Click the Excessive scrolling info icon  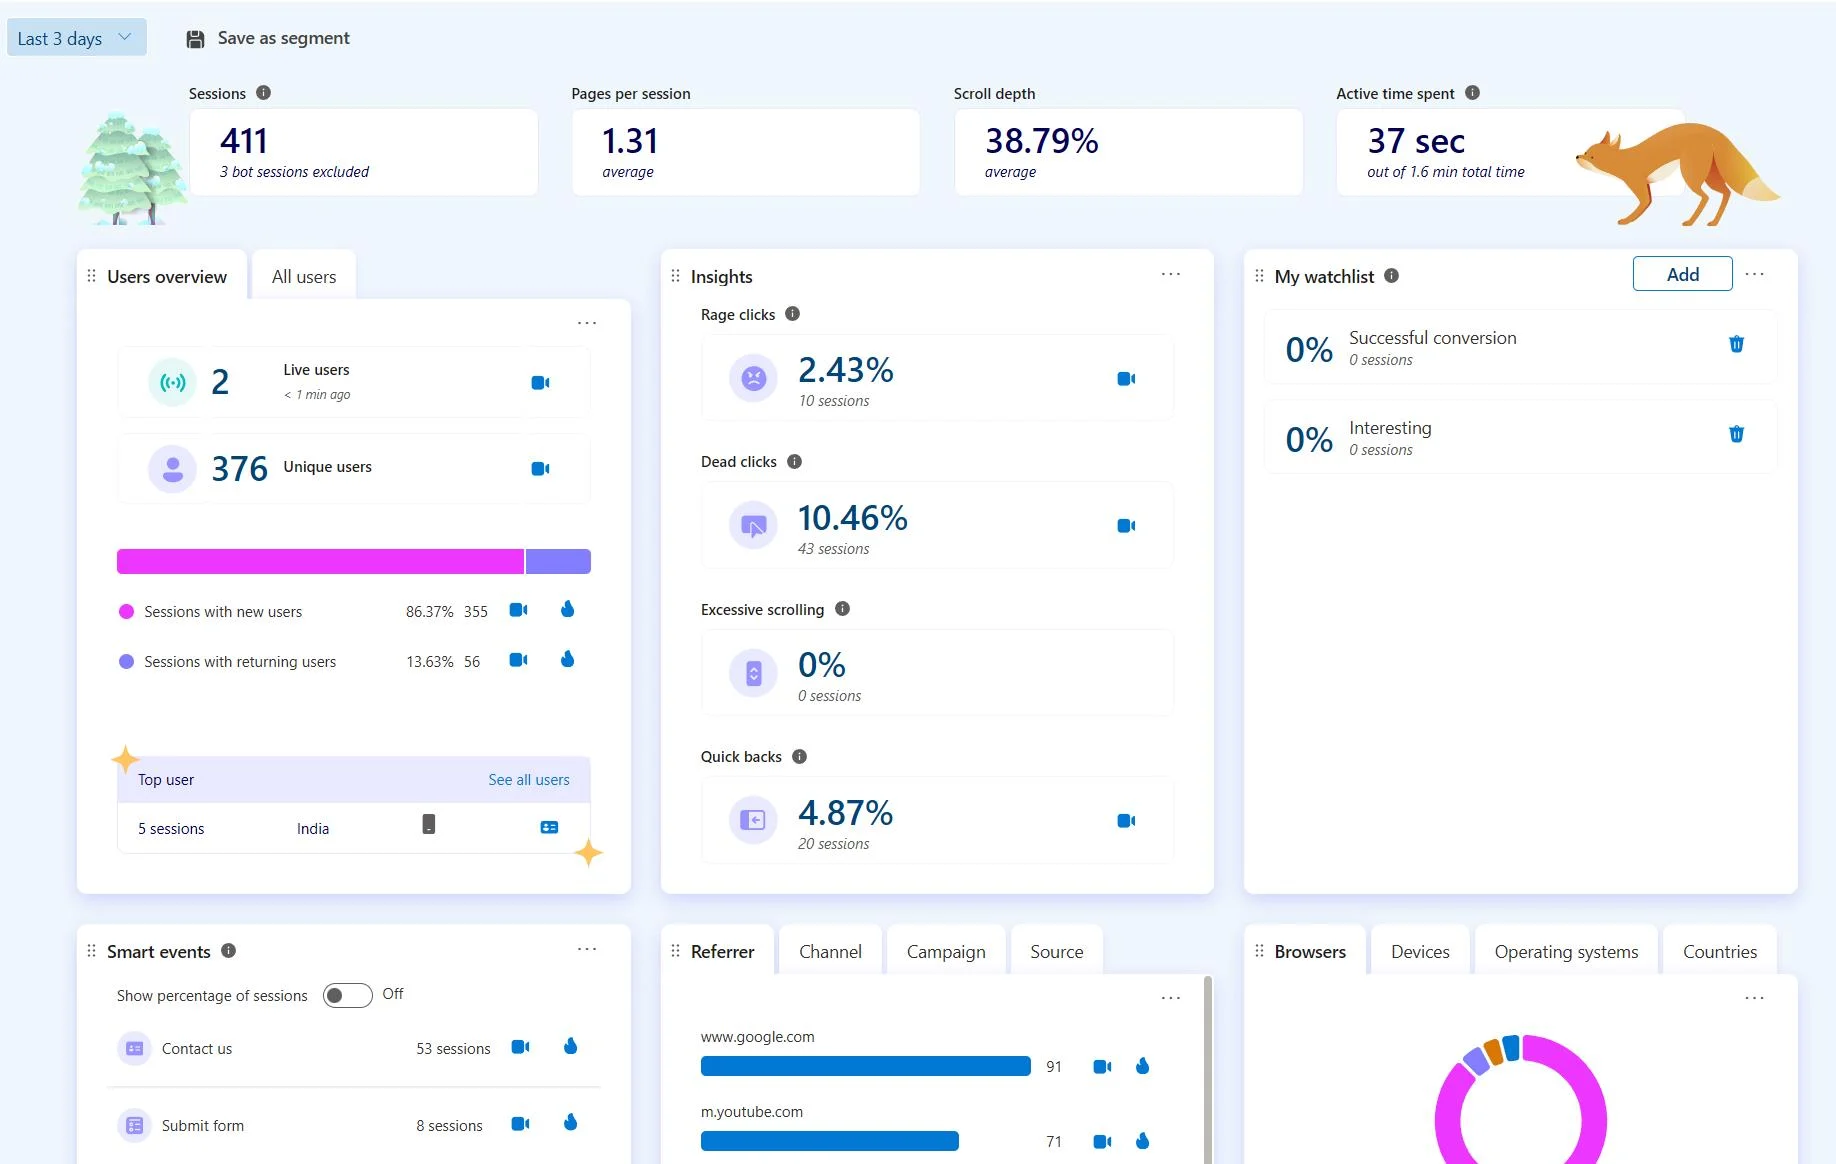pyautogui.click(x=842, y=609)
